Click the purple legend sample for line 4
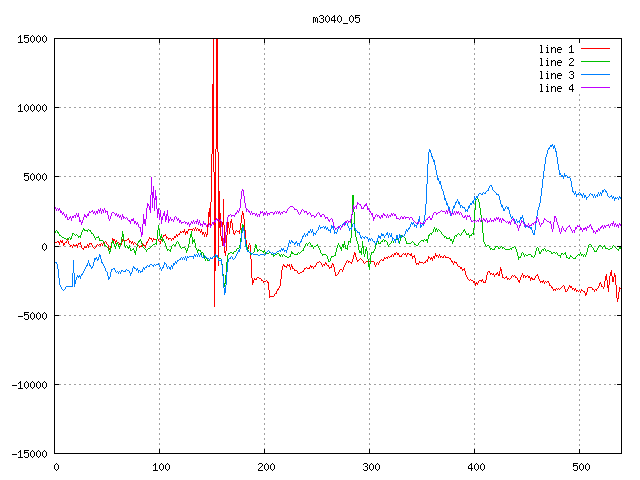The width and height of the screenshot is (640, 480). 596,88
